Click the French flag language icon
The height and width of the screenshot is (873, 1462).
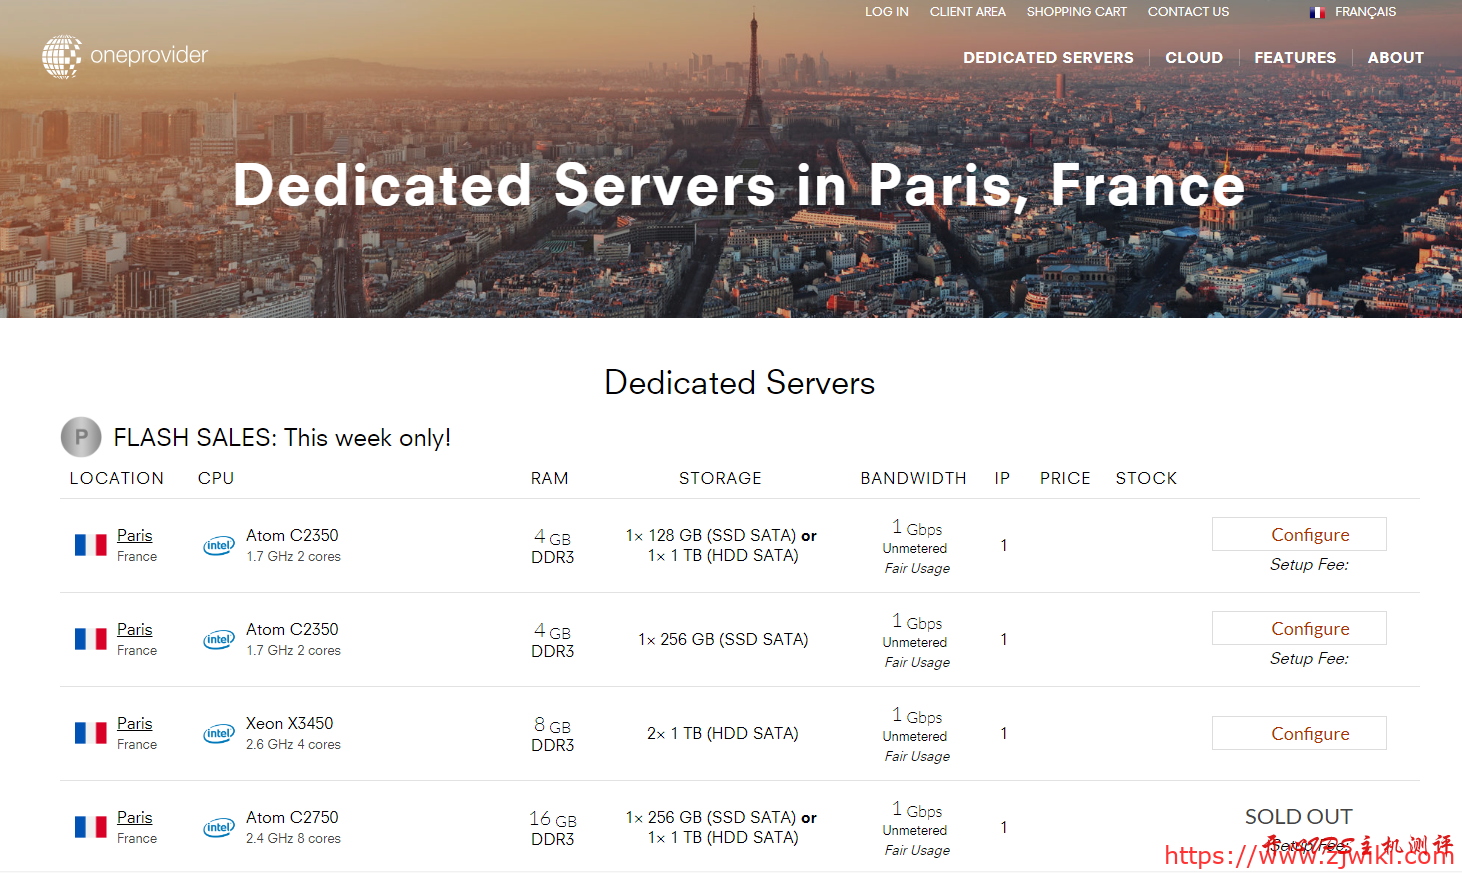pyautogui.click(x=1317, y=13)
